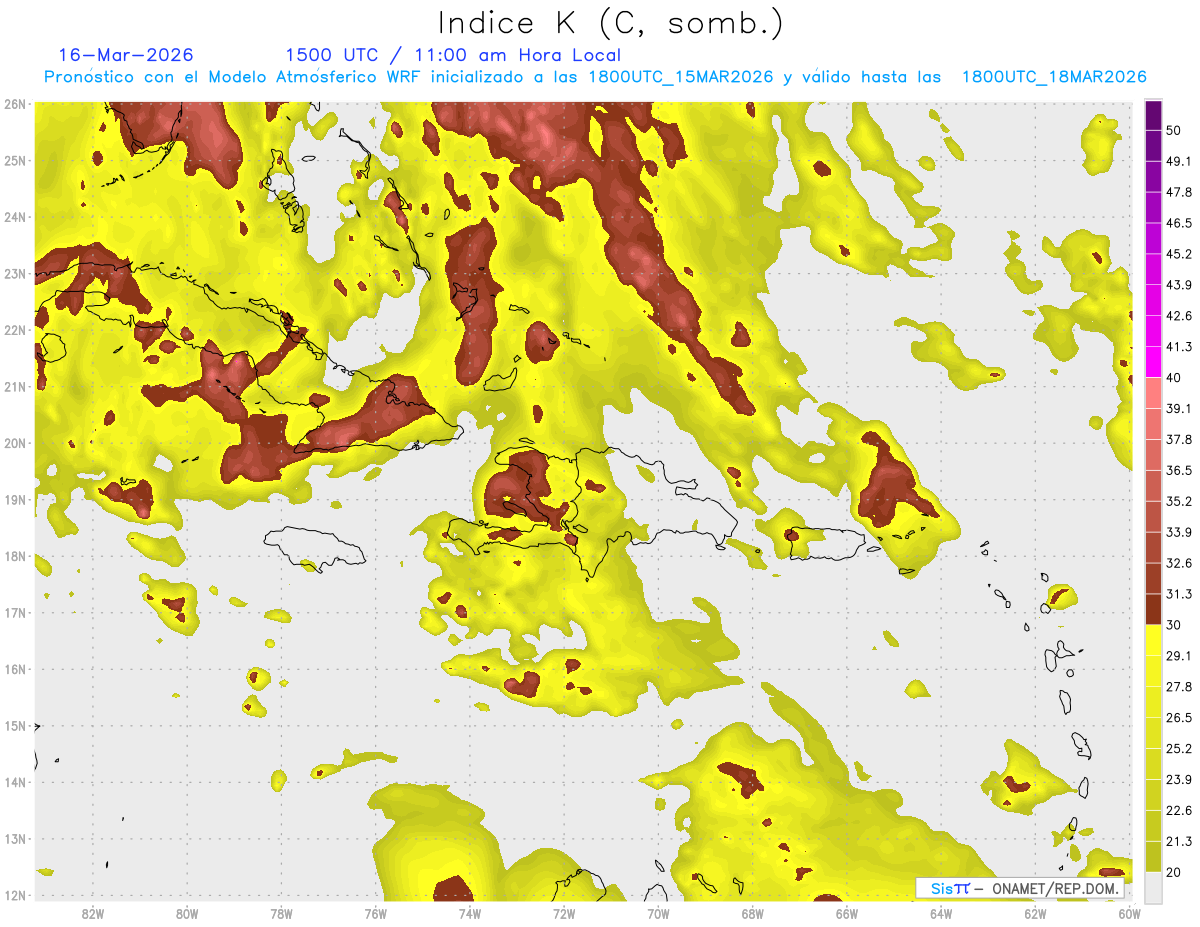Click the Jamaica island outline on map
This screenshot has height=927, width=1200.
point(314,548)
